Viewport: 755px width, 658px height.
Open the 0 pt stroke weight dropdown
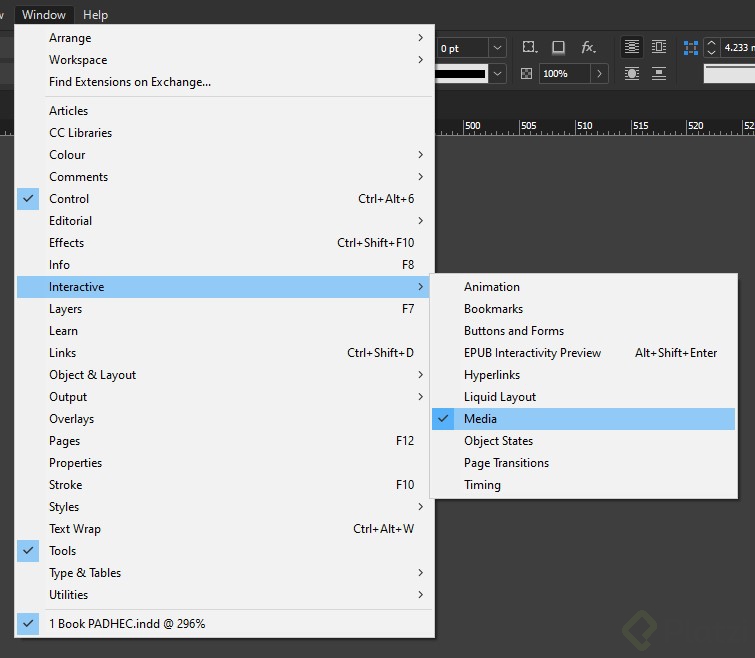[497, 48]
